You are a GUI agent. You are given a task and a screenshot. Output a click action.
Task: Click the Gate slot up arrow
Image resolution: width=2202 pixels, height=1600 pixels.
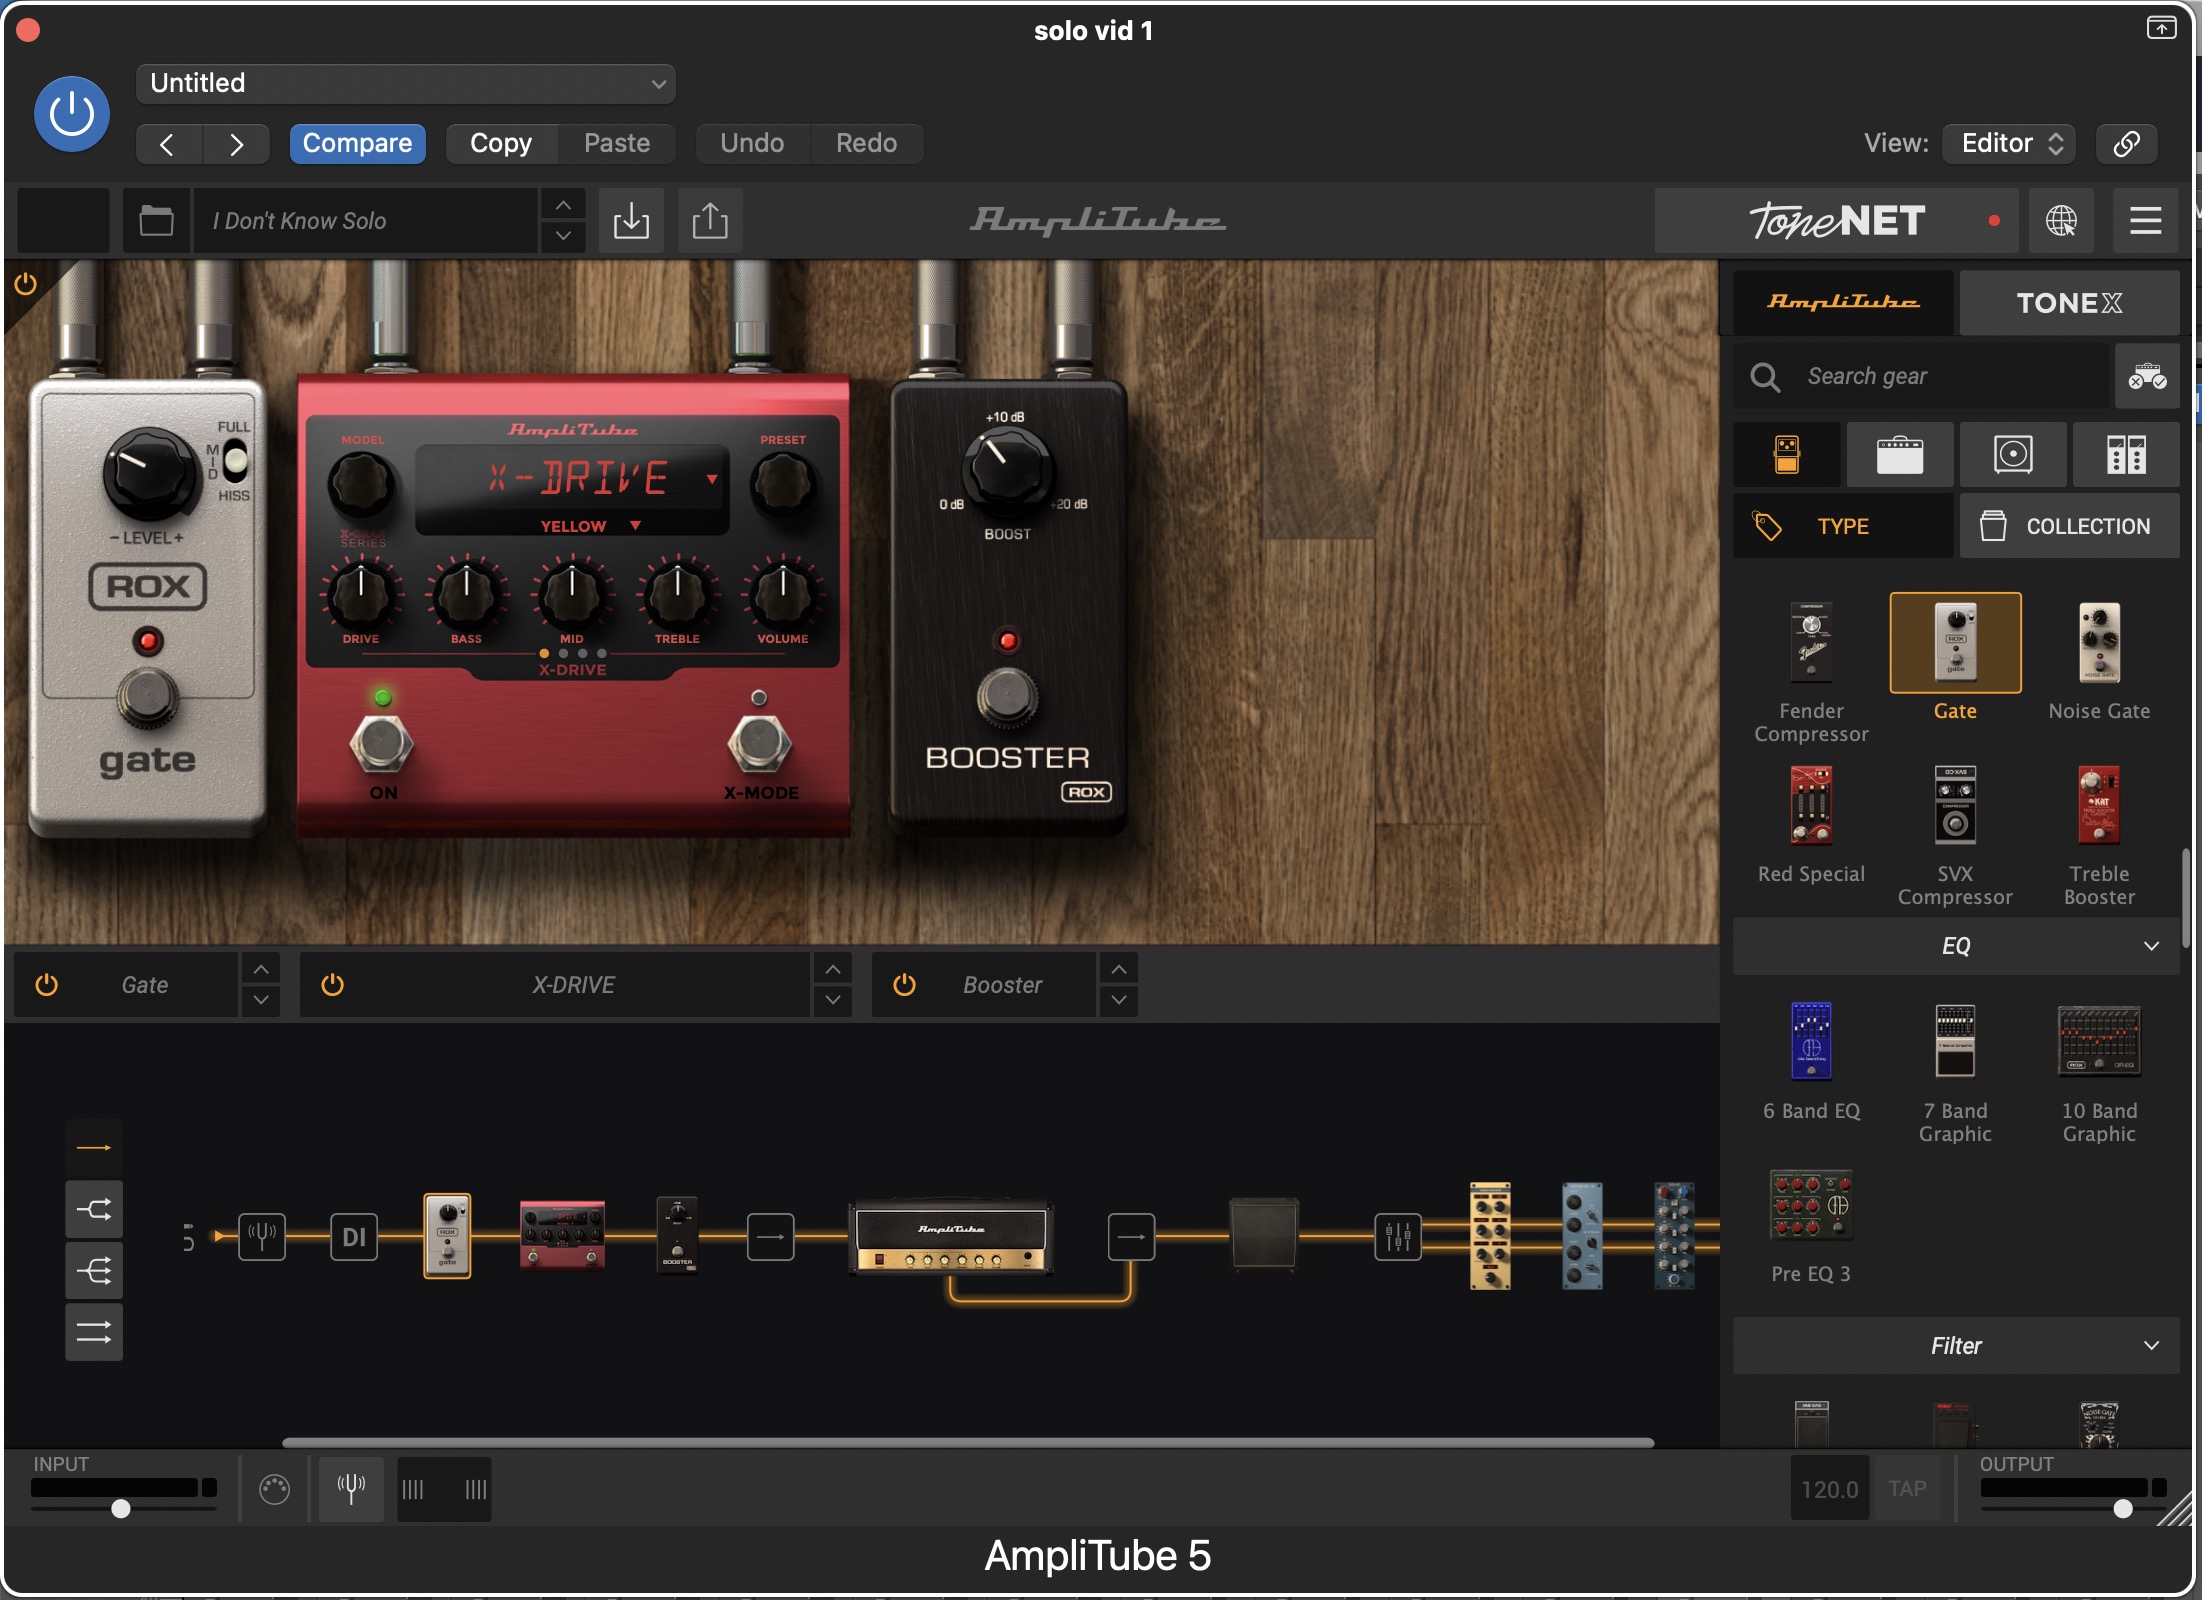[260, 969]
